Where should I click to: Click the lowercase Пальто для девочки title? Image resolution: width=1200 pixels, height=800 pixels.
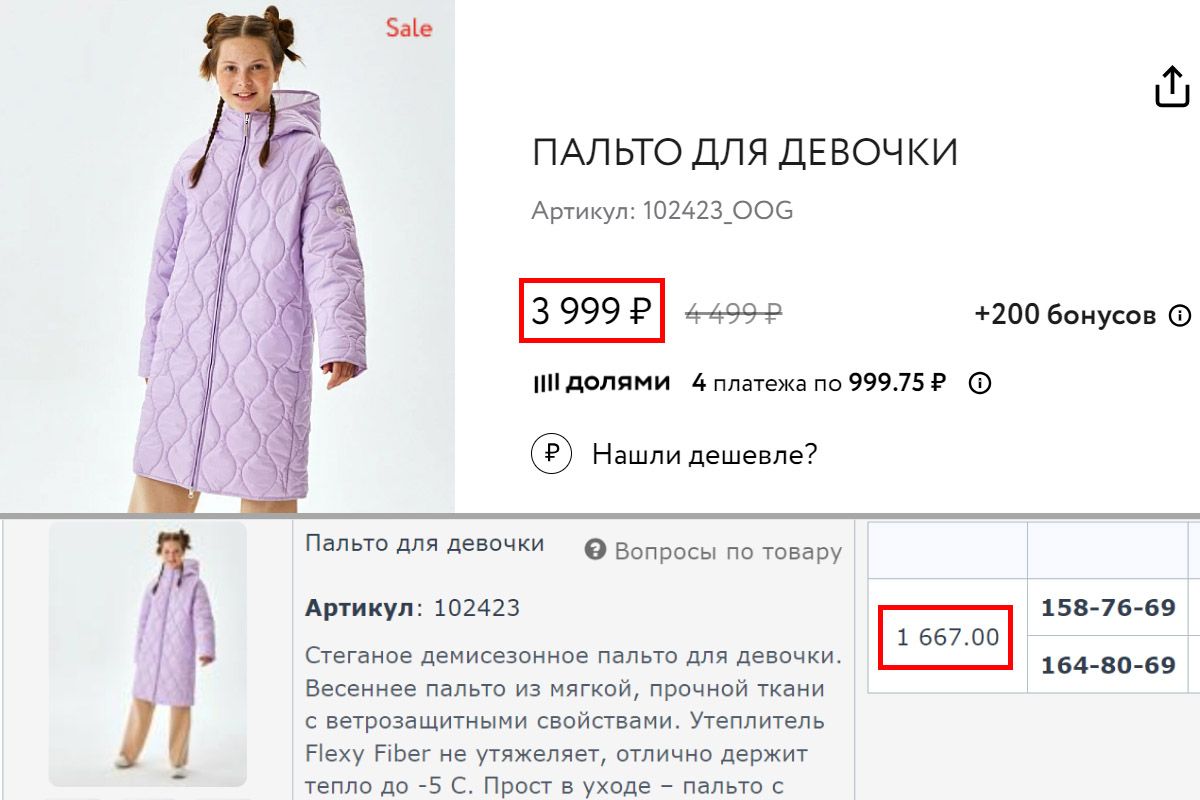tap(425, 543)
